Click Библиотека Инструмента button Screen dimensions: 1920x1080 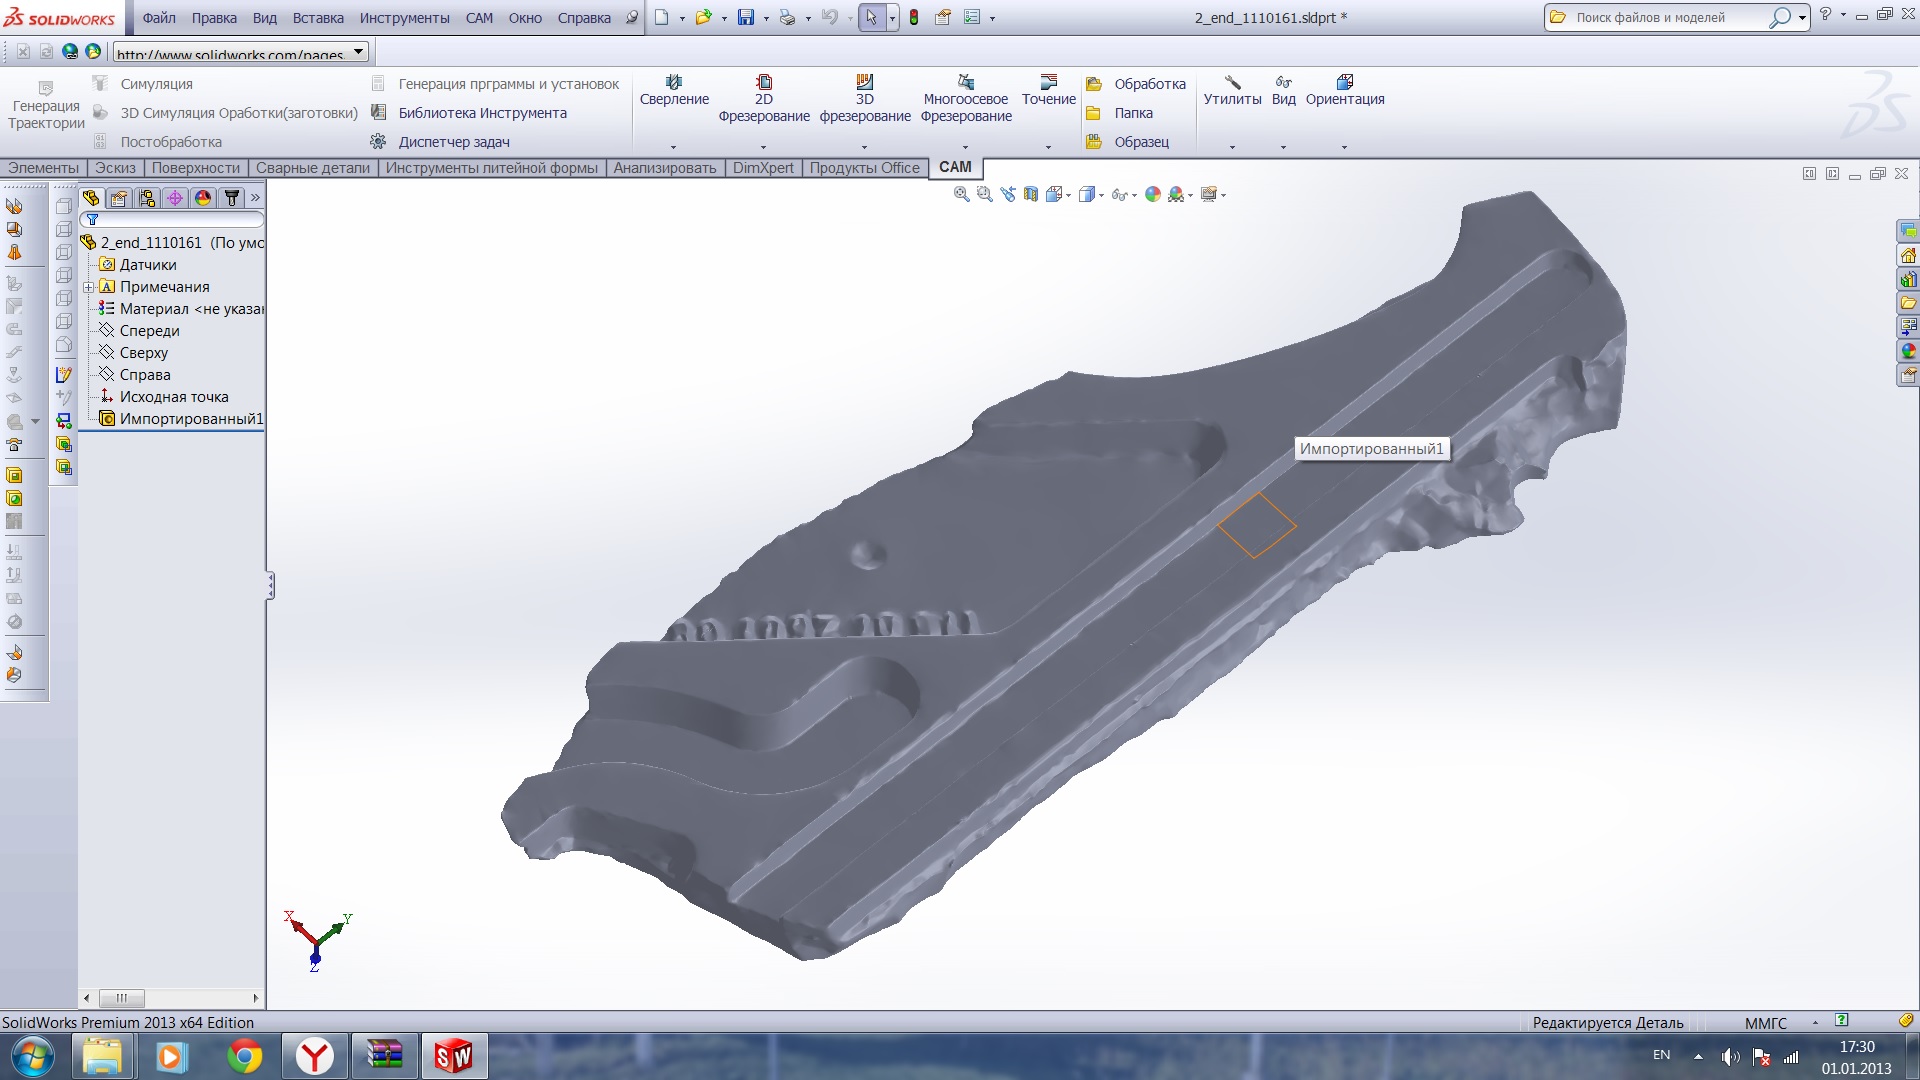click(482, 113)
